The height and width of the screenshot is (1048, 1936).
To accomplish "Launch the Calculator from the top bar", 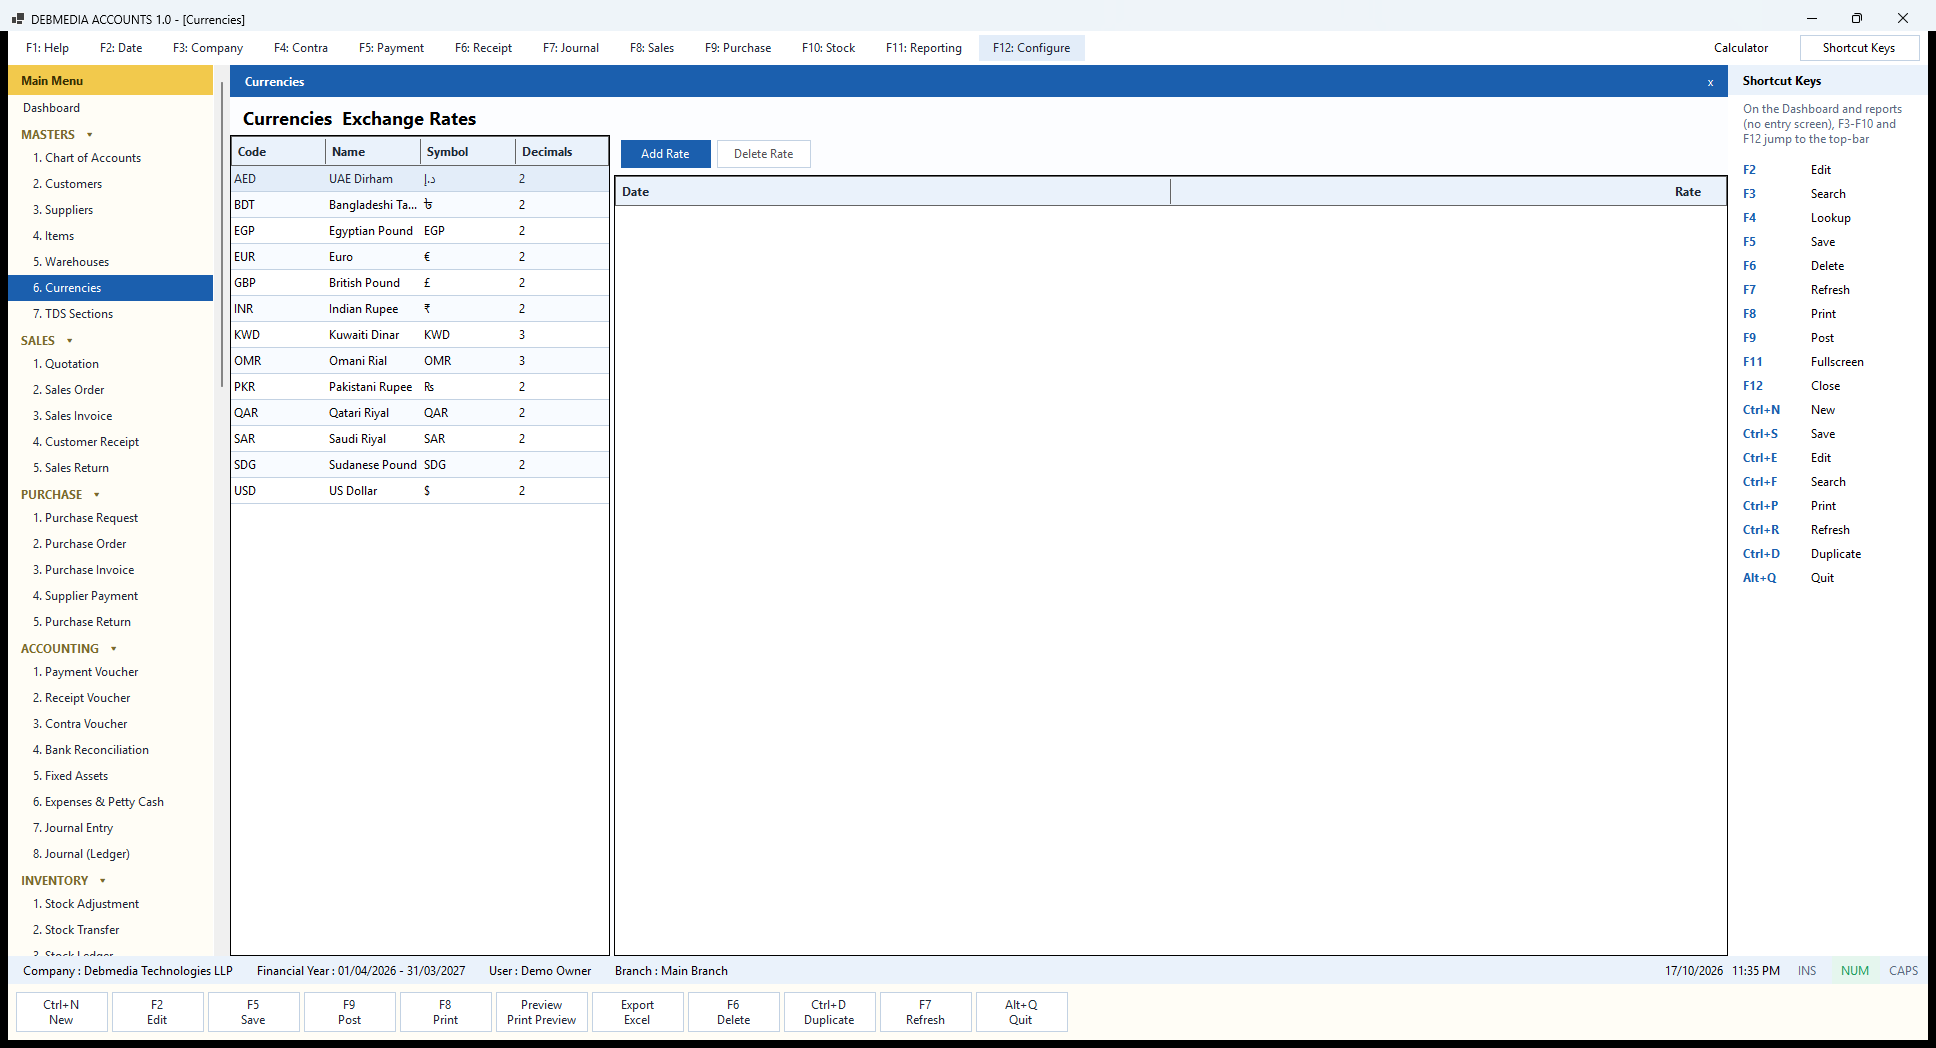I will pos(1740,48).
